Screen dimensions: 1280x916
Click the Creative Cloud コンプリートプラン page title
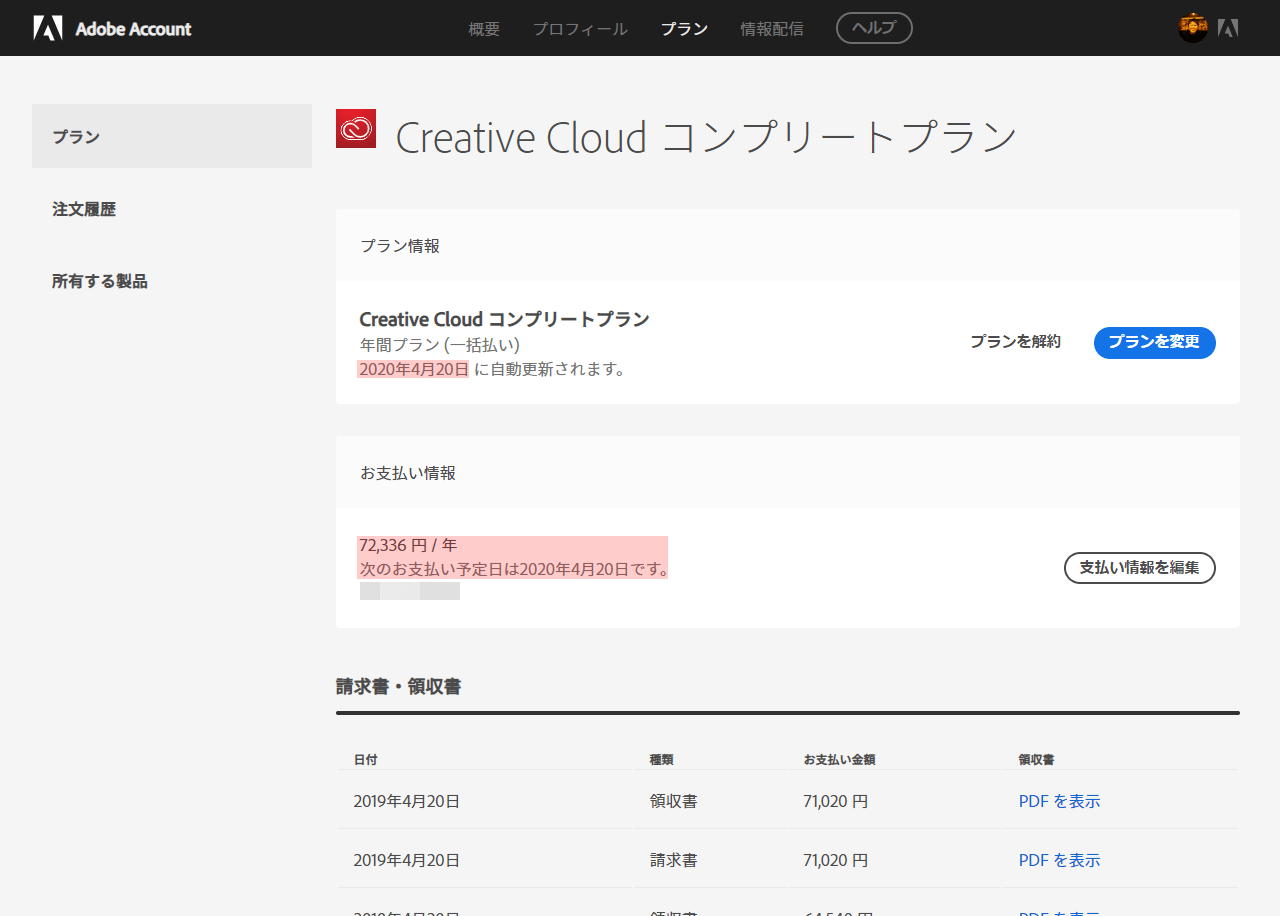pyautogui.click(x=706, y=137)
